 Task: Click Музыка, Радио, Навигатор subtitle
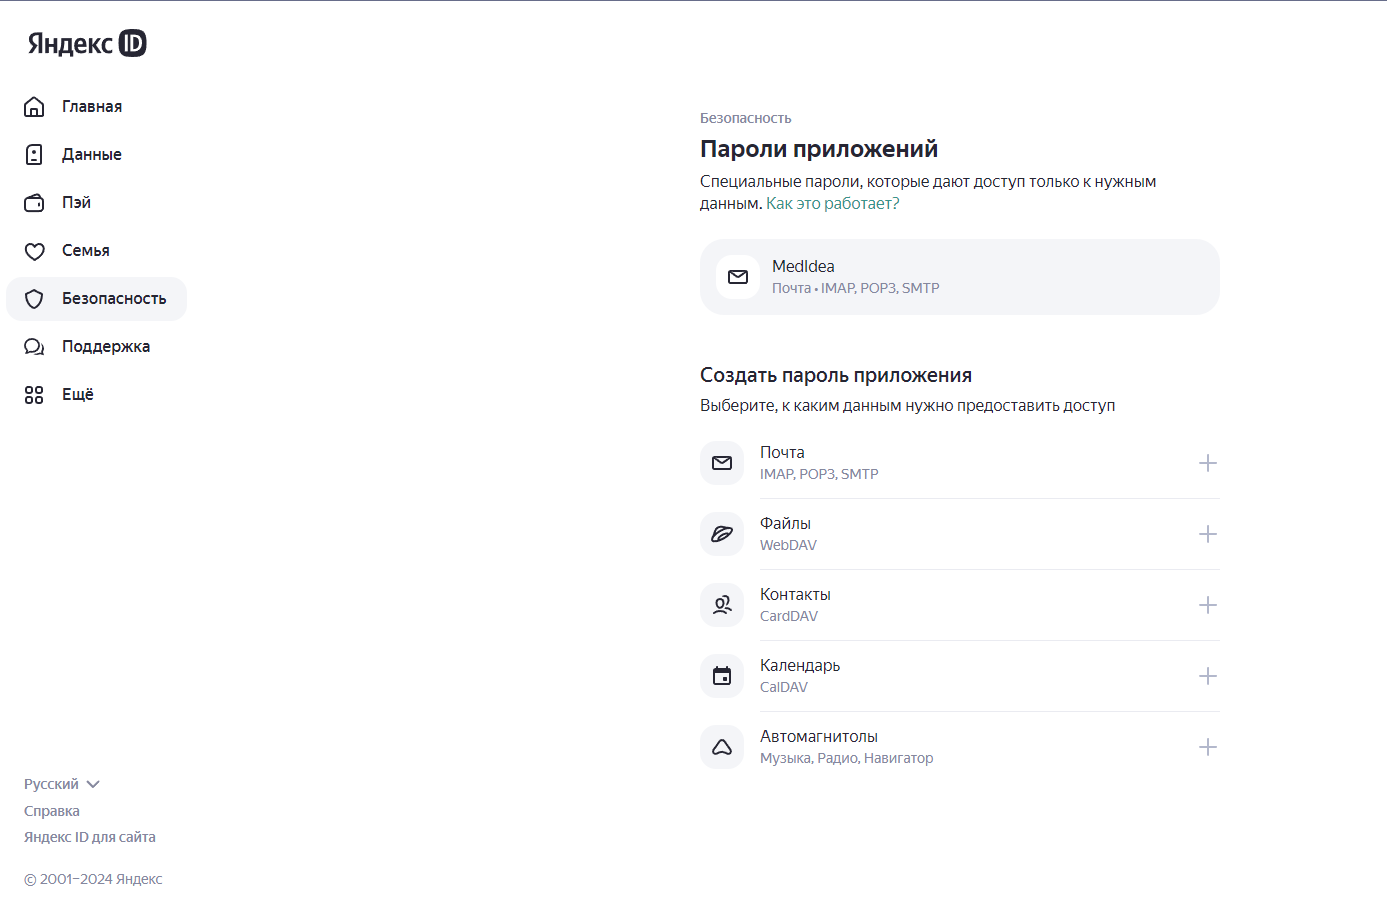(847, 758)
